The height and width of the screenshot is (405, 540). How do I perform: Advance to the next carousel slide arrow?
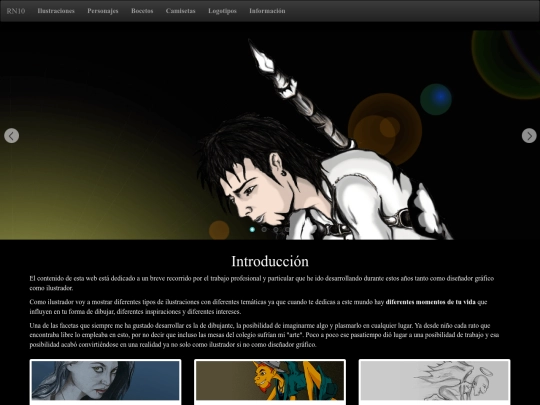click(x=529, y=136)
